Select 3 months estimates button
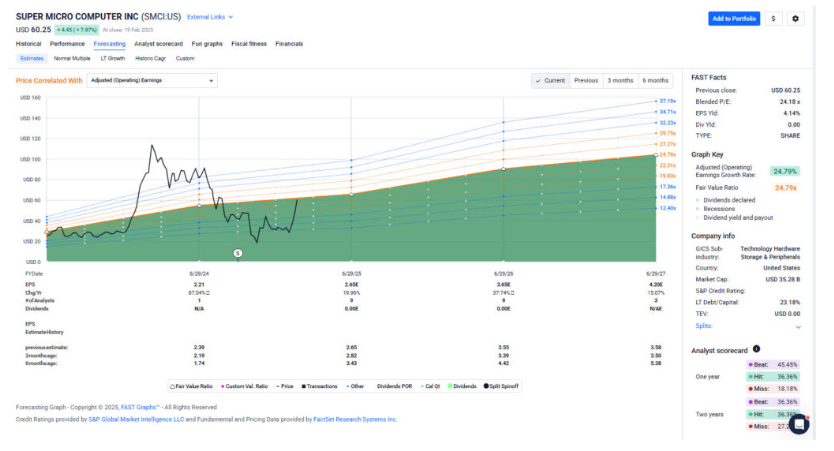 (620, 80)
